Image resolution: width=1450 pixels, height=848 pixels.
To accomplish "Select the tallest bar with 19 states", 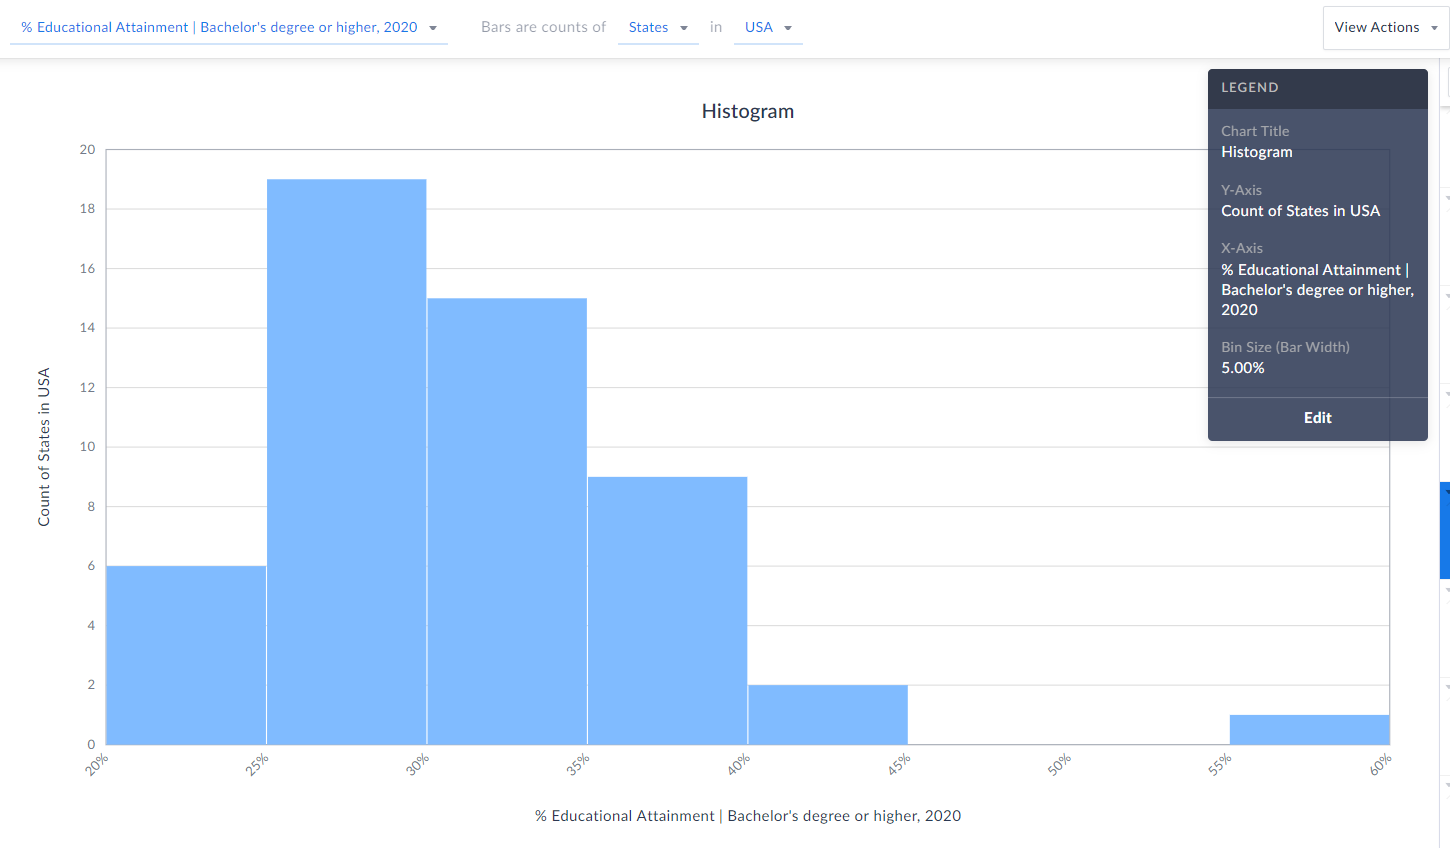I will click(347, 462).
